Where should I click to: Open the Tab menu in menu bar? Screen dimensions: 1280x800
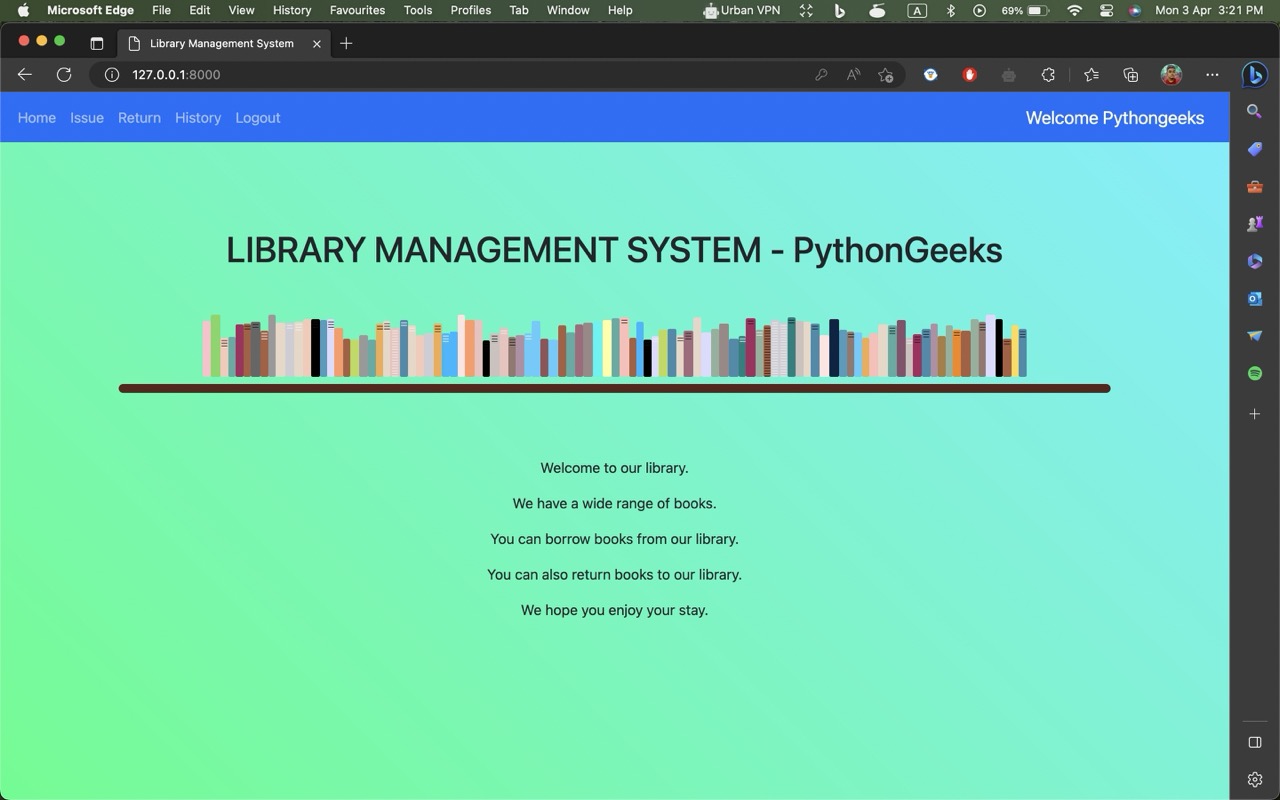point(519,10)
